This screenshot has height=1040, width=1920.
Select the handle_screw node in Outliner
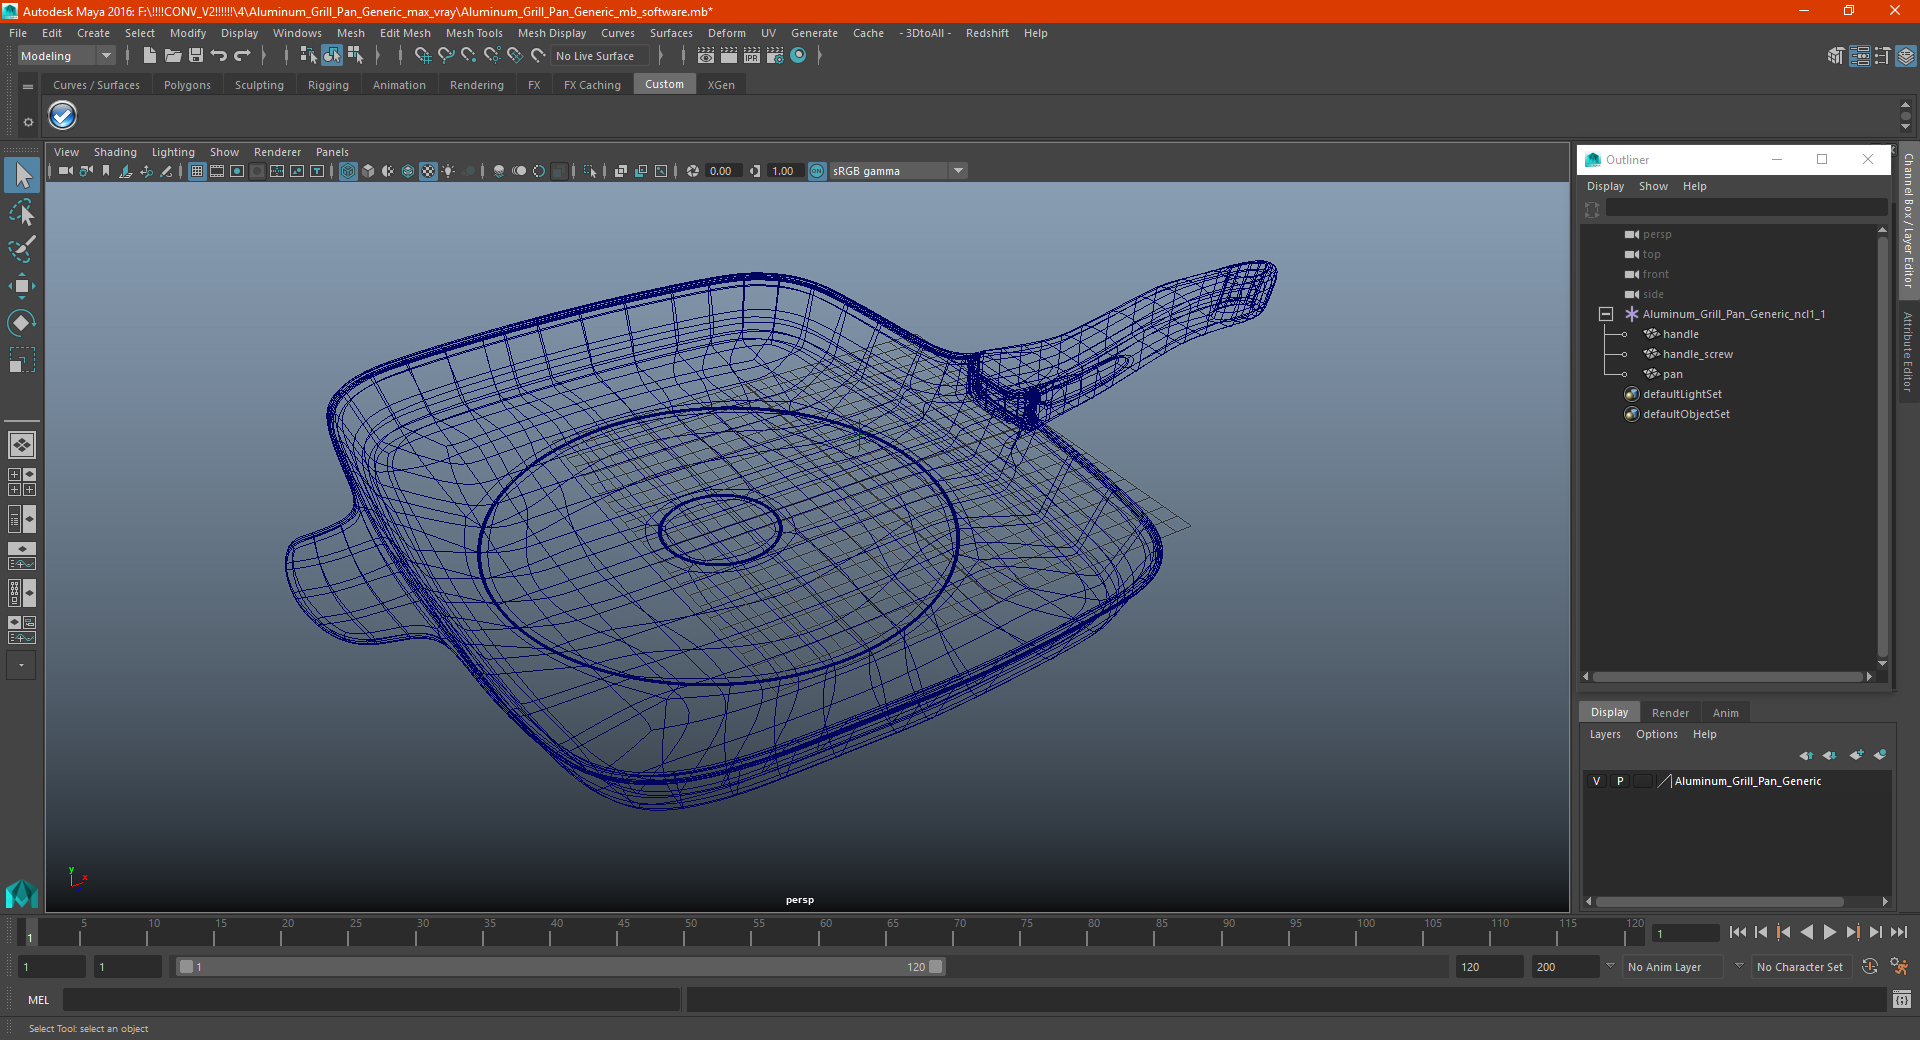pos(1697,354)
